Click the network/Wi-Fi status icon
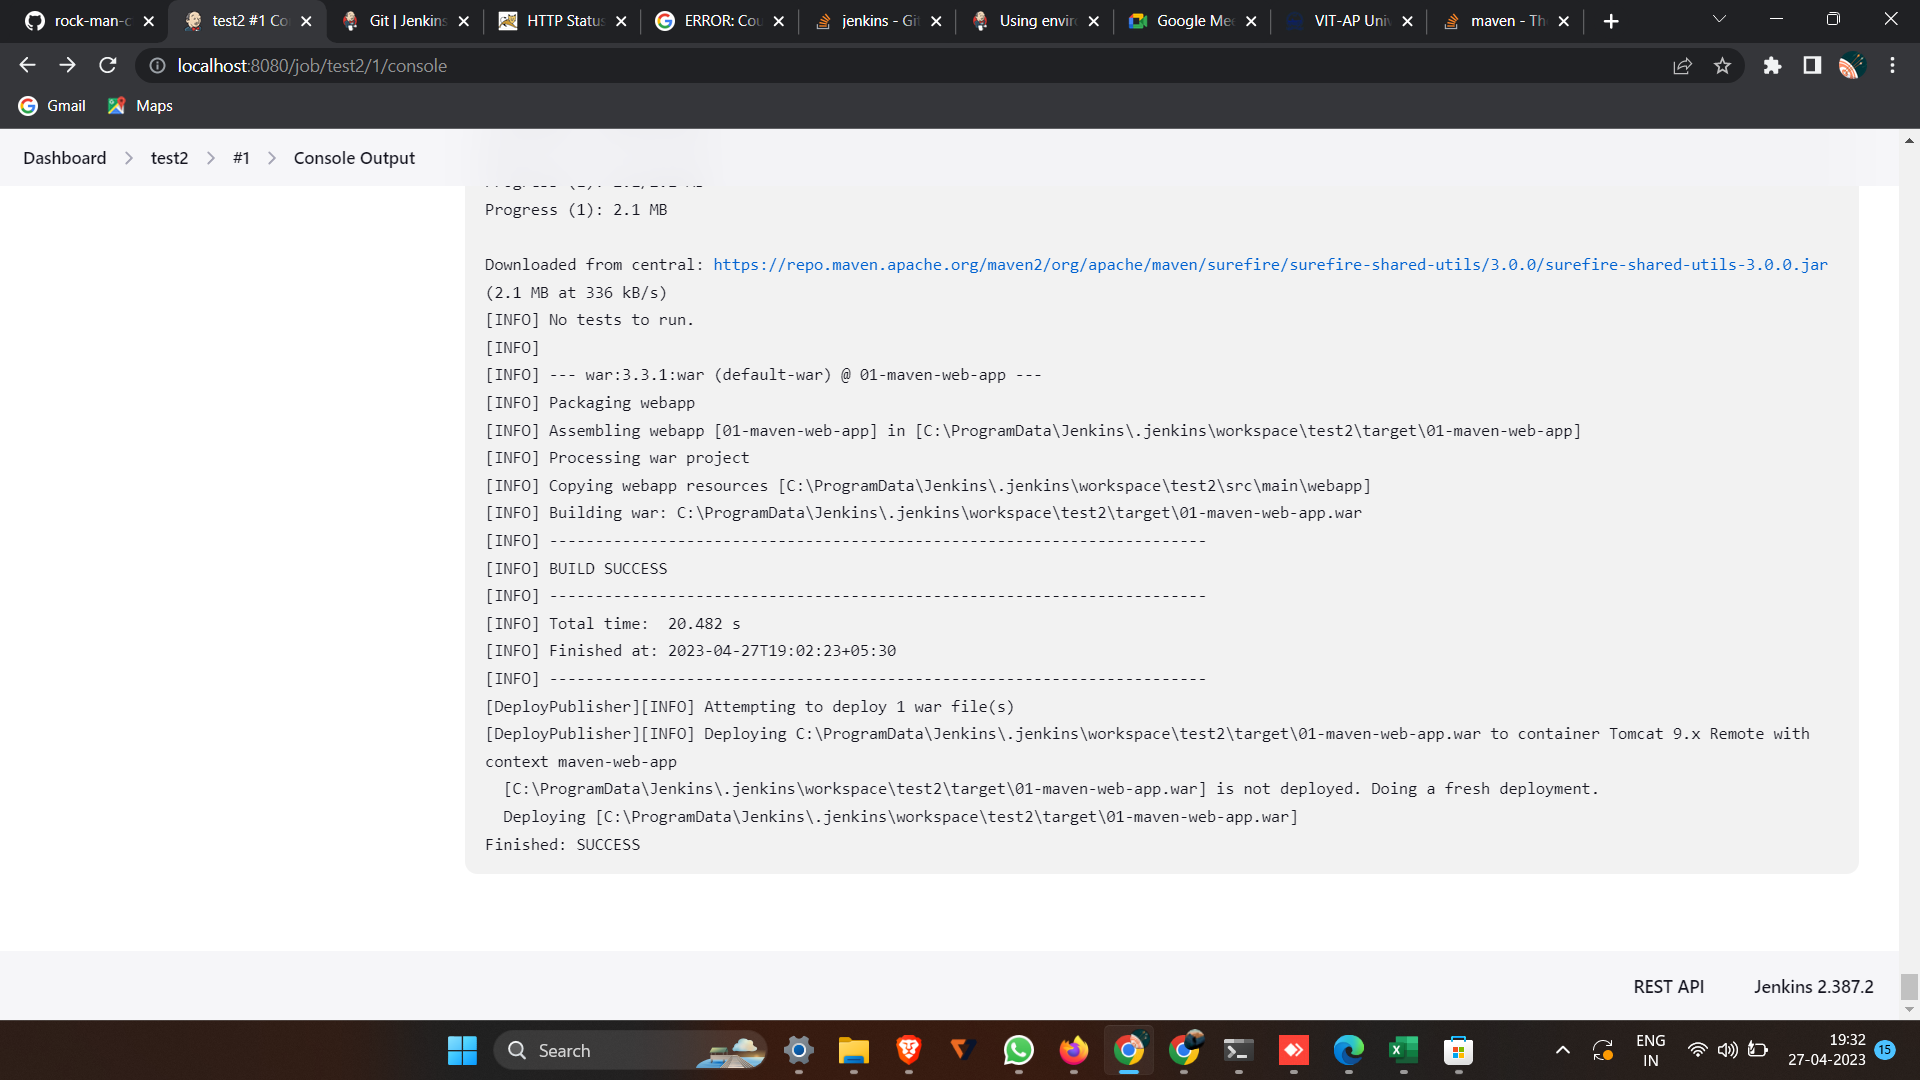The width and height of the screenshot is (1920, 1080). (x=1697, y=1049)
